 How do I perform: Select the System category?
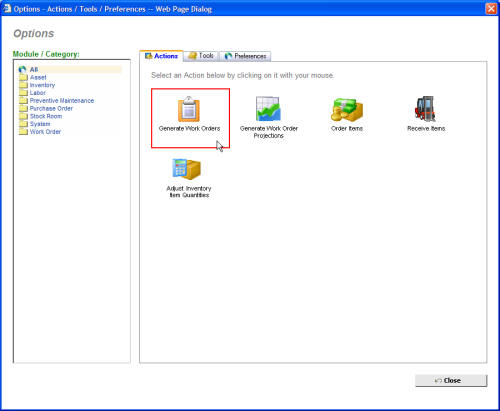pyautogui.click(x=40, y=124)
